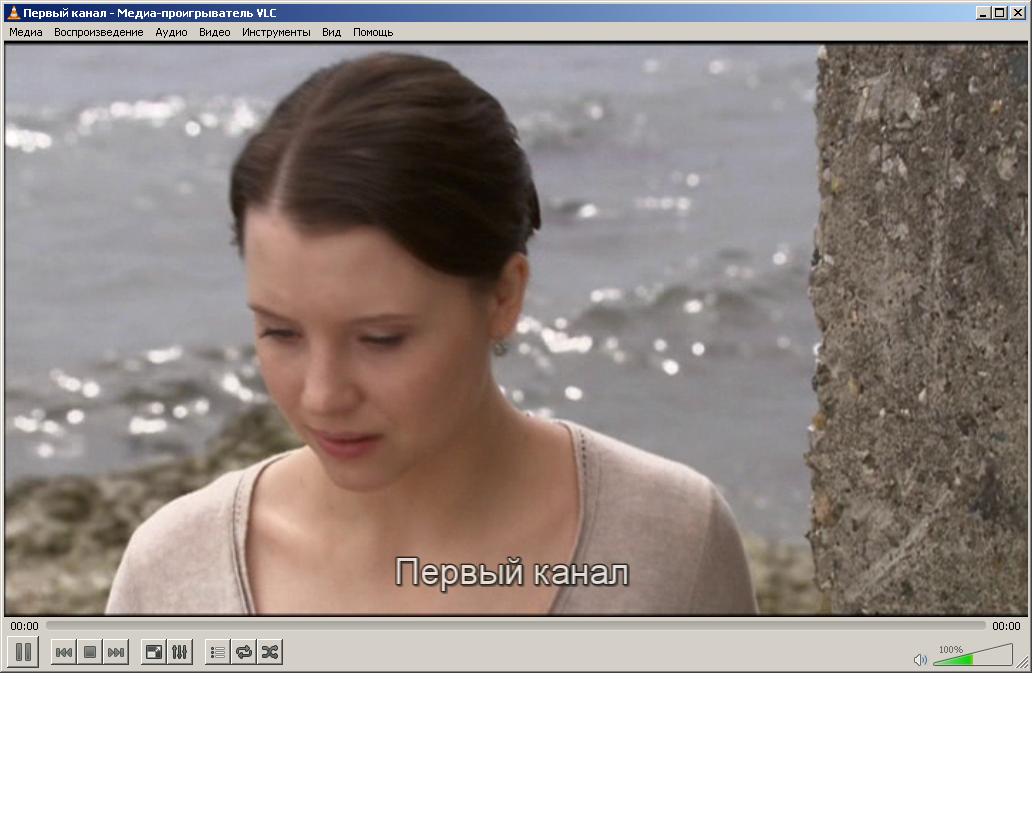The image size is (1032, 817).
Task: Open the Помощь menu
Action: pyautogui.click(x=373, y=32)
